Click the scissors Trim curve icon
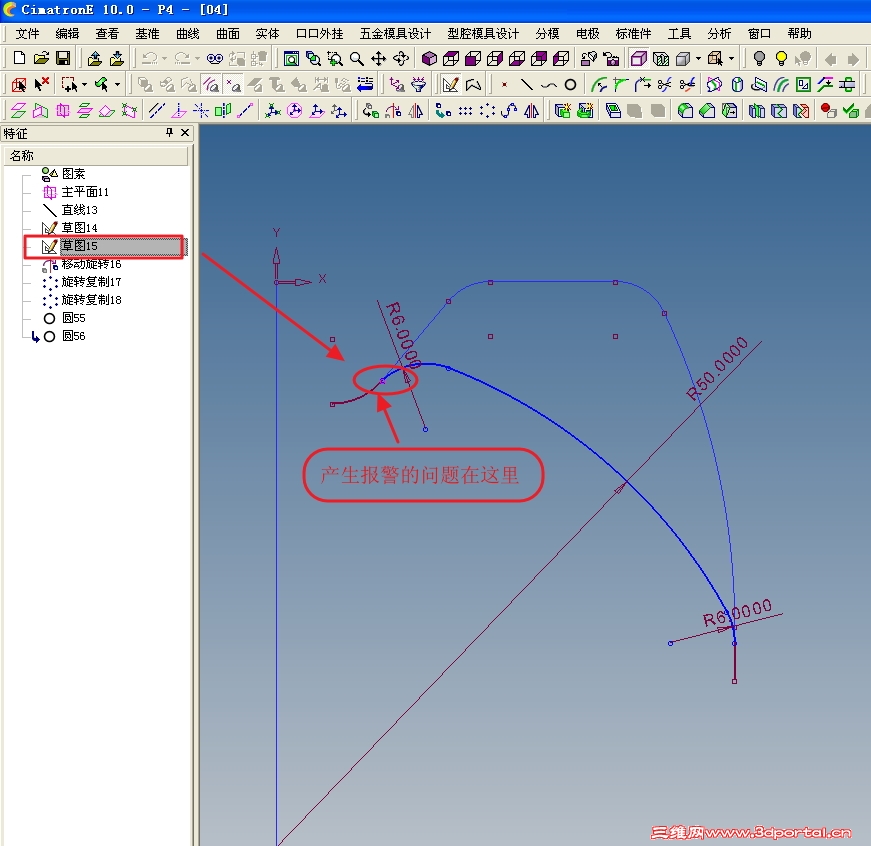 click(x=664, y=84)
